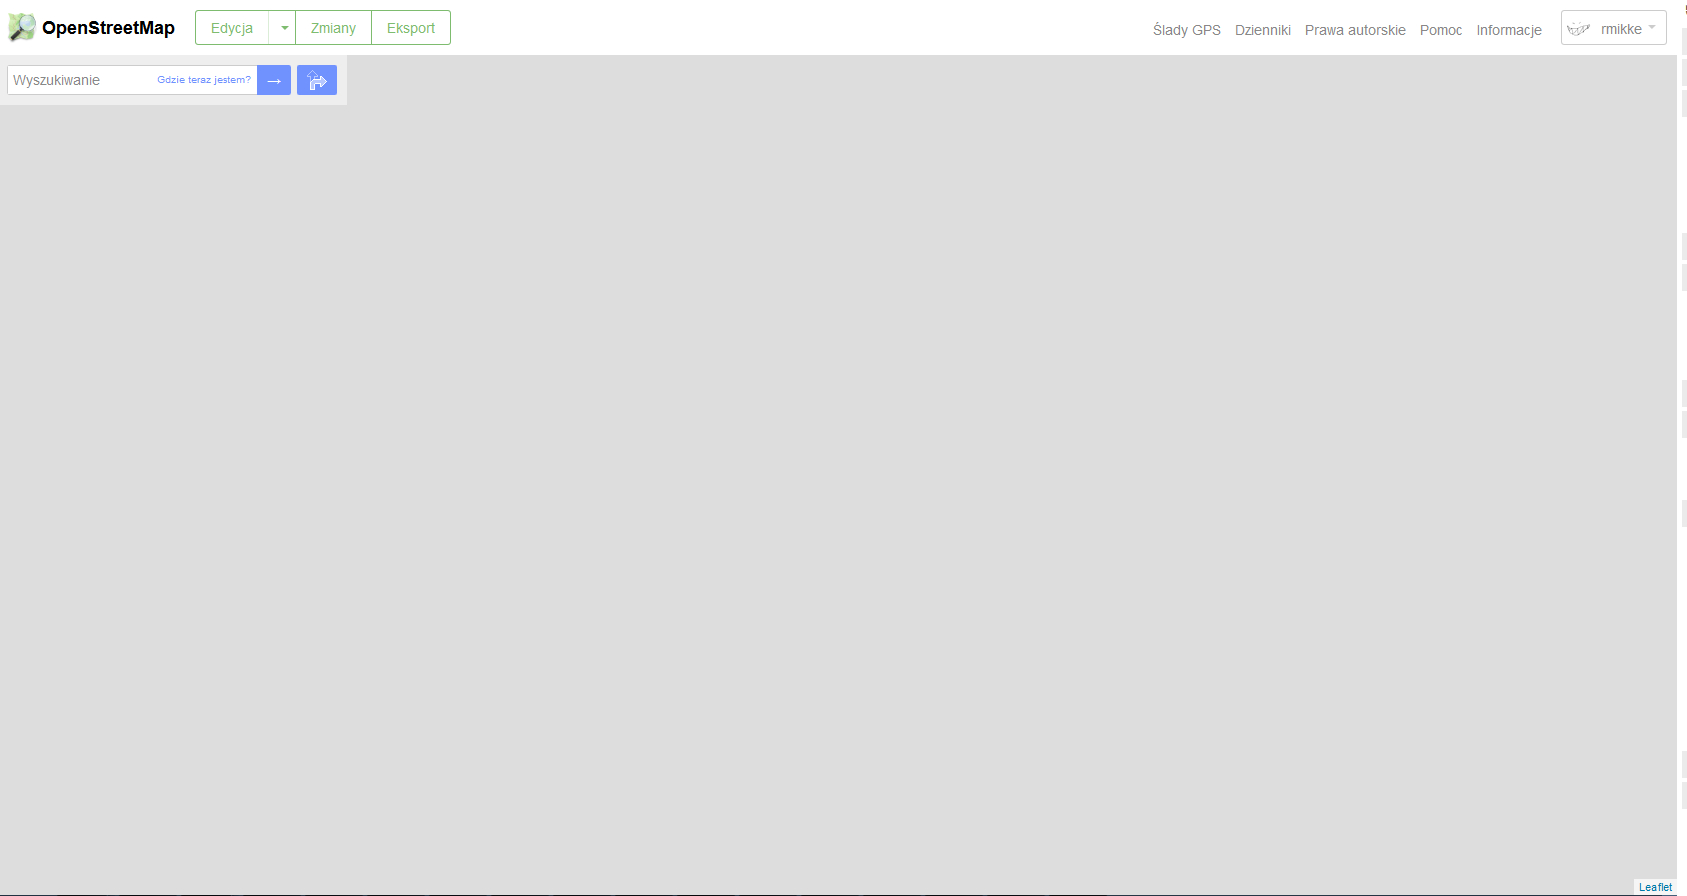Click the rmikke user avatar image
The width and height of the screenshot is (1687, 896).
pos(1579,29)
